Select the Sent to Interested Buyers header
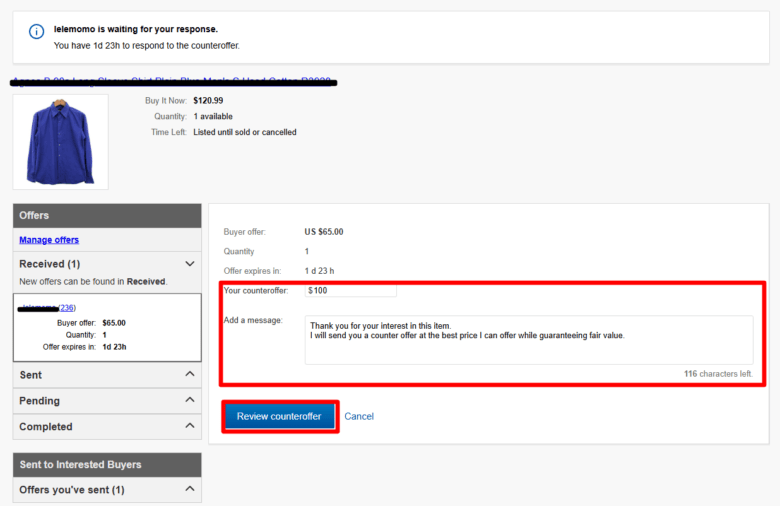Screen dimensions: 780x506 107,464
